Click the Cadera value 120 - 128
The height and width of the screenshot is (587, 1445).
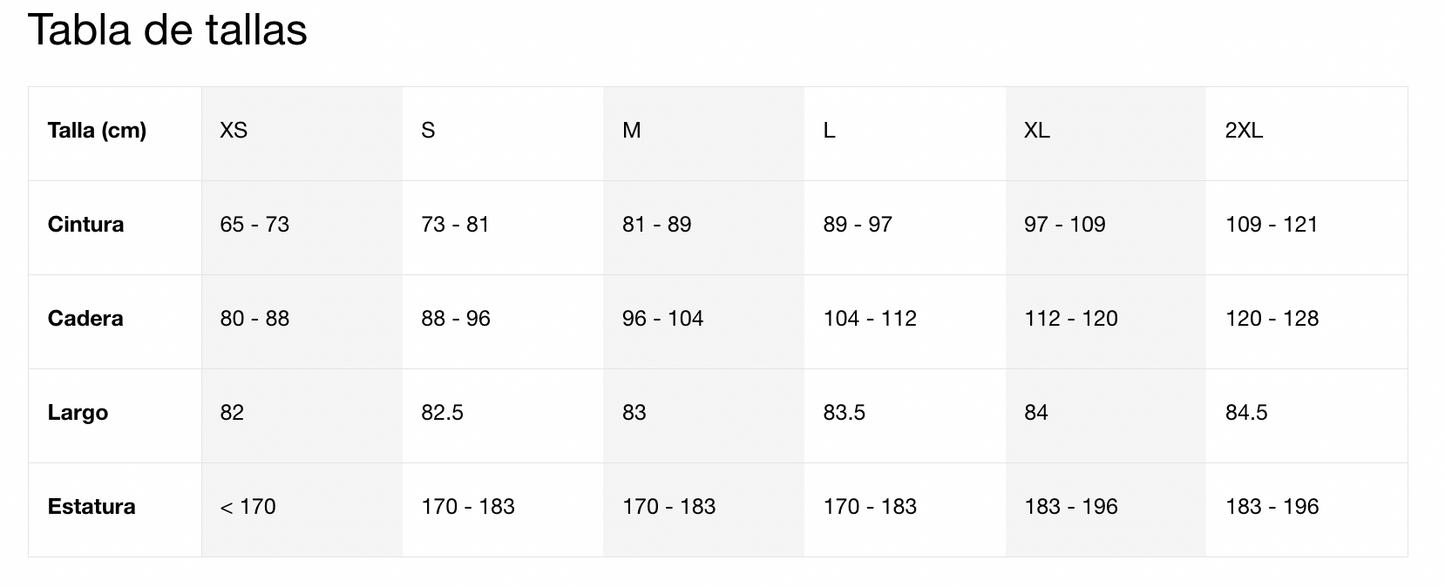pos(1272,318)
